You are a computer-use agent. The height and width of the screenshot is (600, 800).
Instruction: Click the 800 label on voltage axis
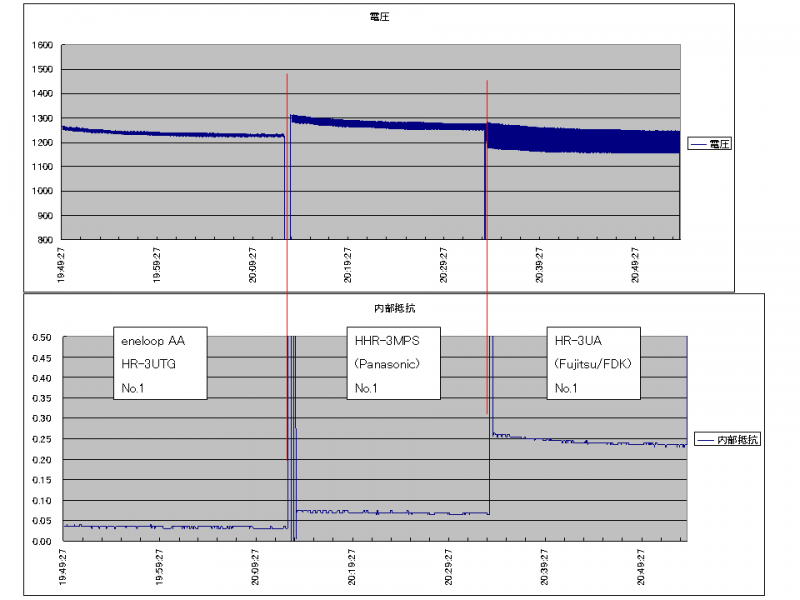45,240
